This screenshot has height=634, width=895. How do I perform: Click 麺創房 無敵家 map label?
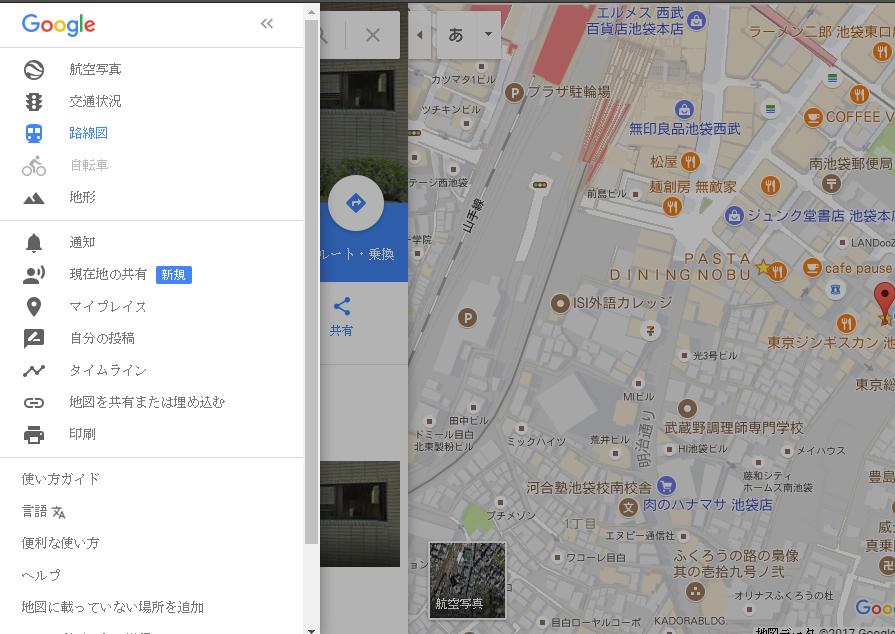tap(692, 187)
